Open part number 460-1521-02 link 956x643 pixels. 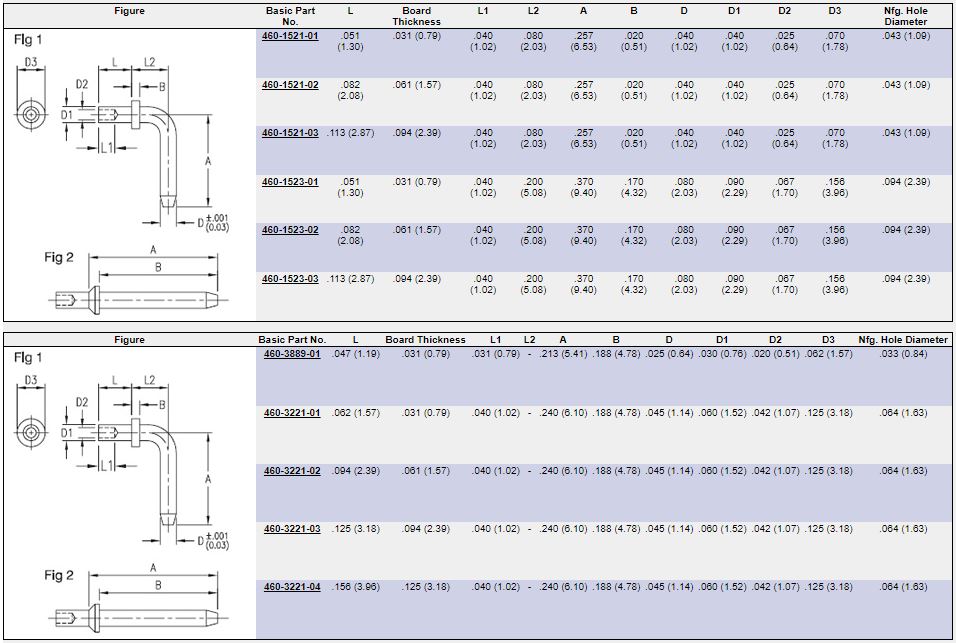click(290, 85)
